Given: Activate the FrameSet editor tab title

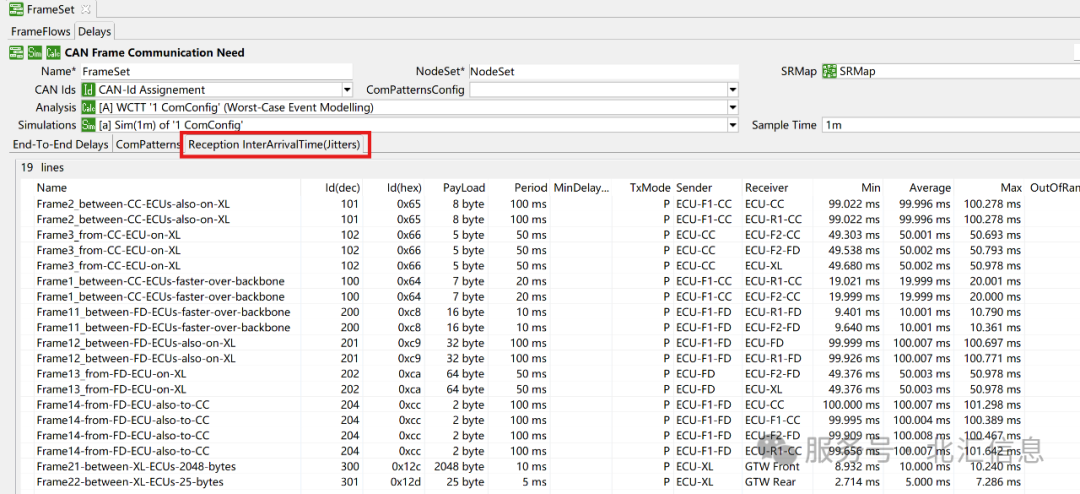Looking at the screenshot, I should click(52, 10).
